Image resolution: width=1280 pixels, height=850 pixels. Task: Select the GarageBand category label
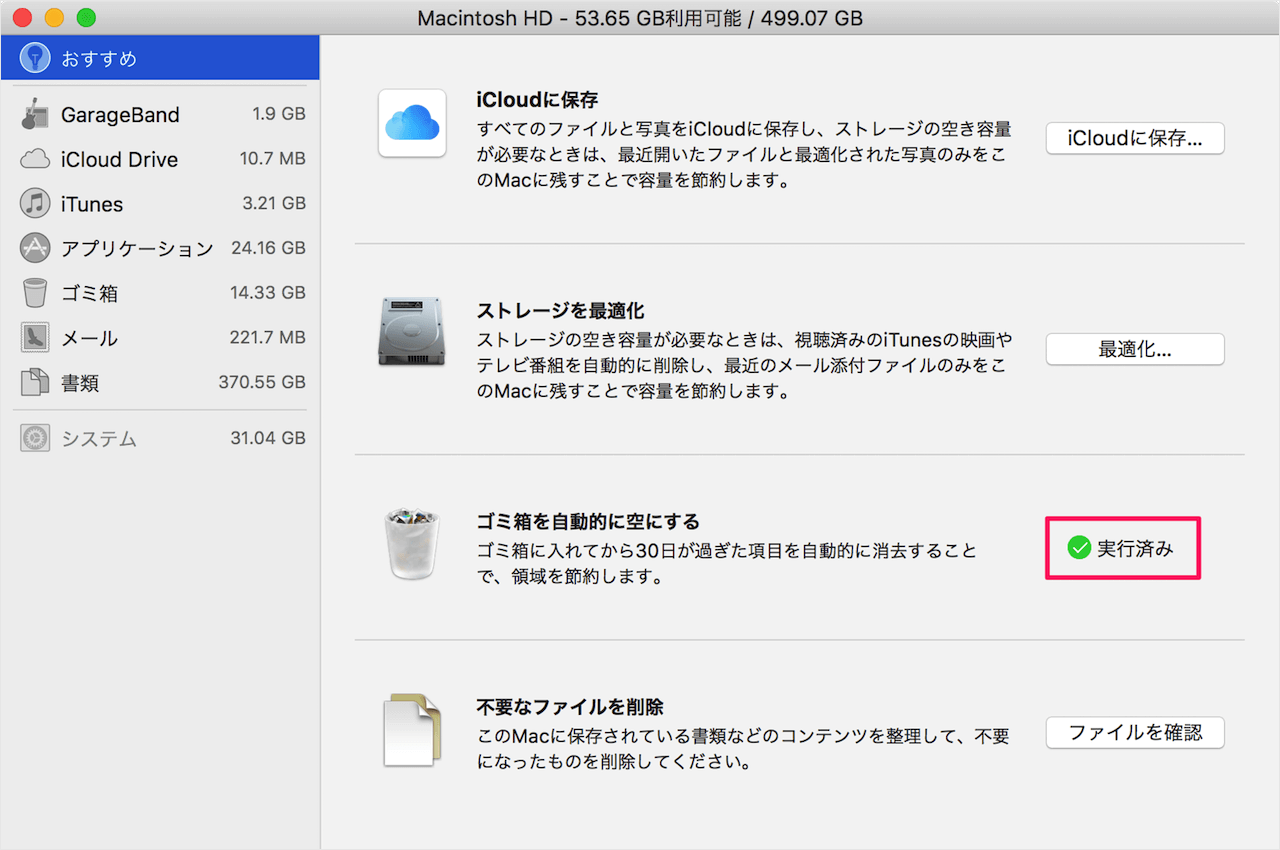tap(120, 115)
